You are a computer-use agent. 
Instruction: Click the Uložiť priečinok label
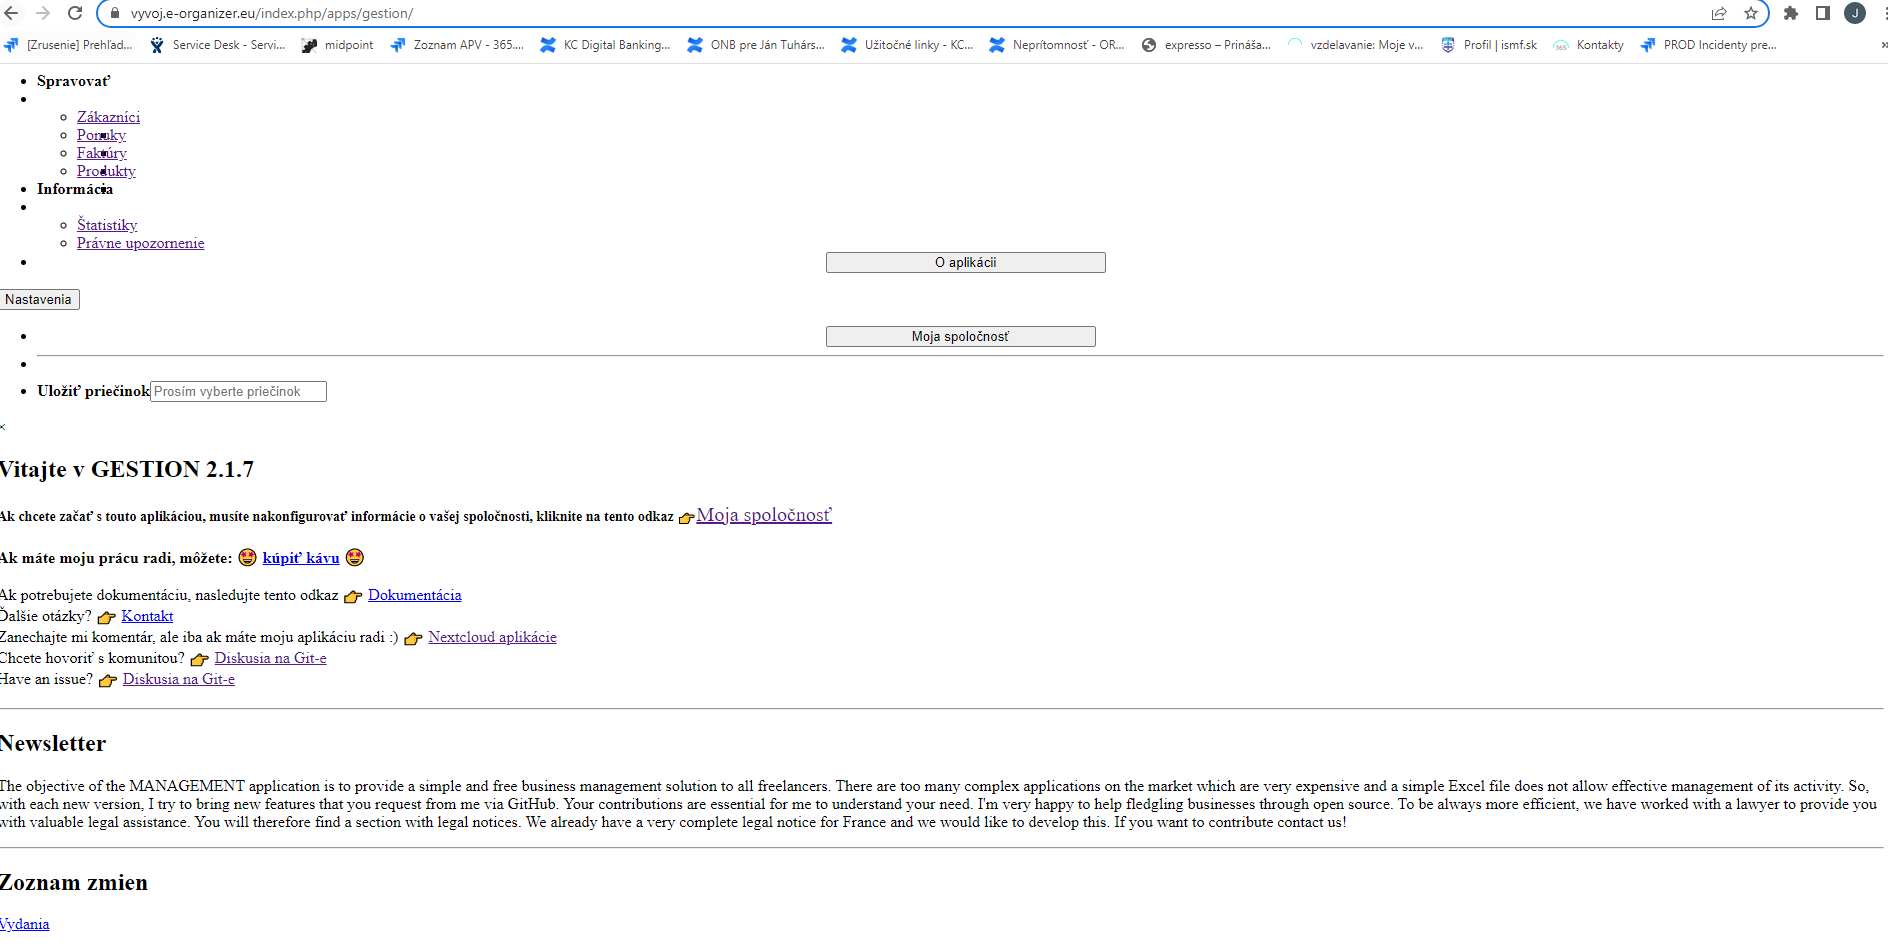93,391
